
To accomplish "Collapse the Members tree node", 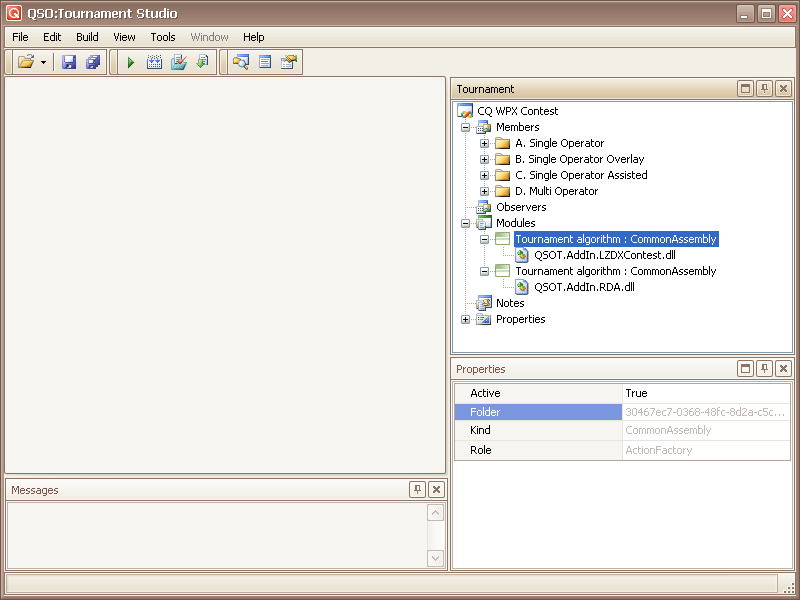I will pos(465,127).
